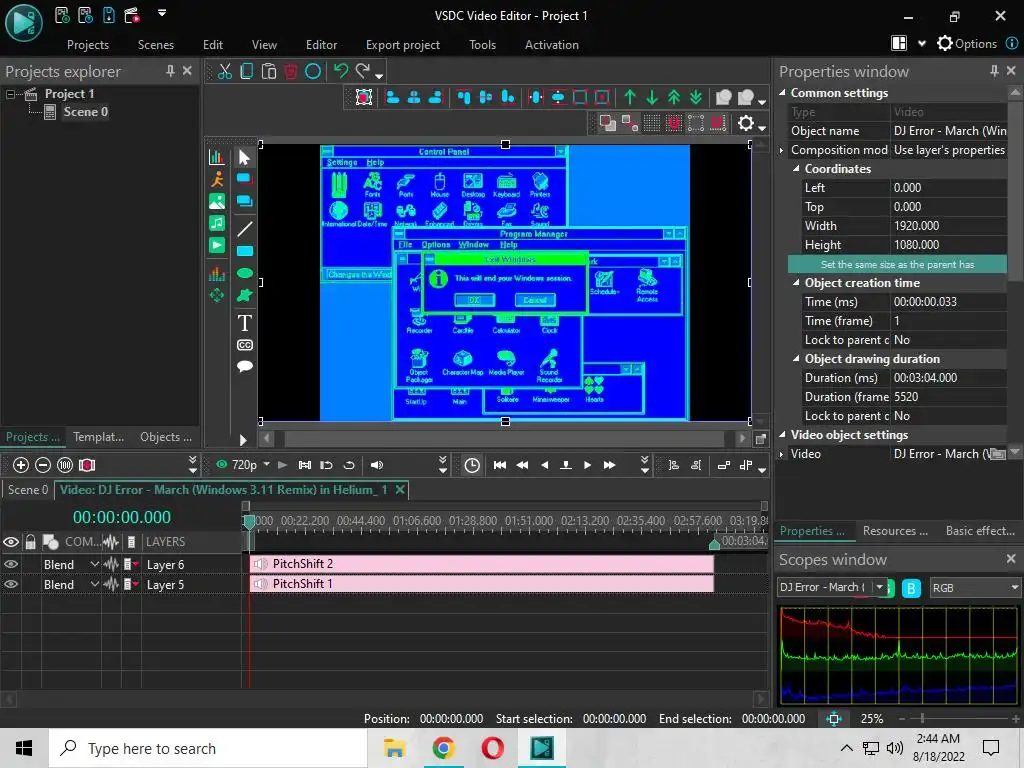Click the Redo arrow icon

click(363, 71)
